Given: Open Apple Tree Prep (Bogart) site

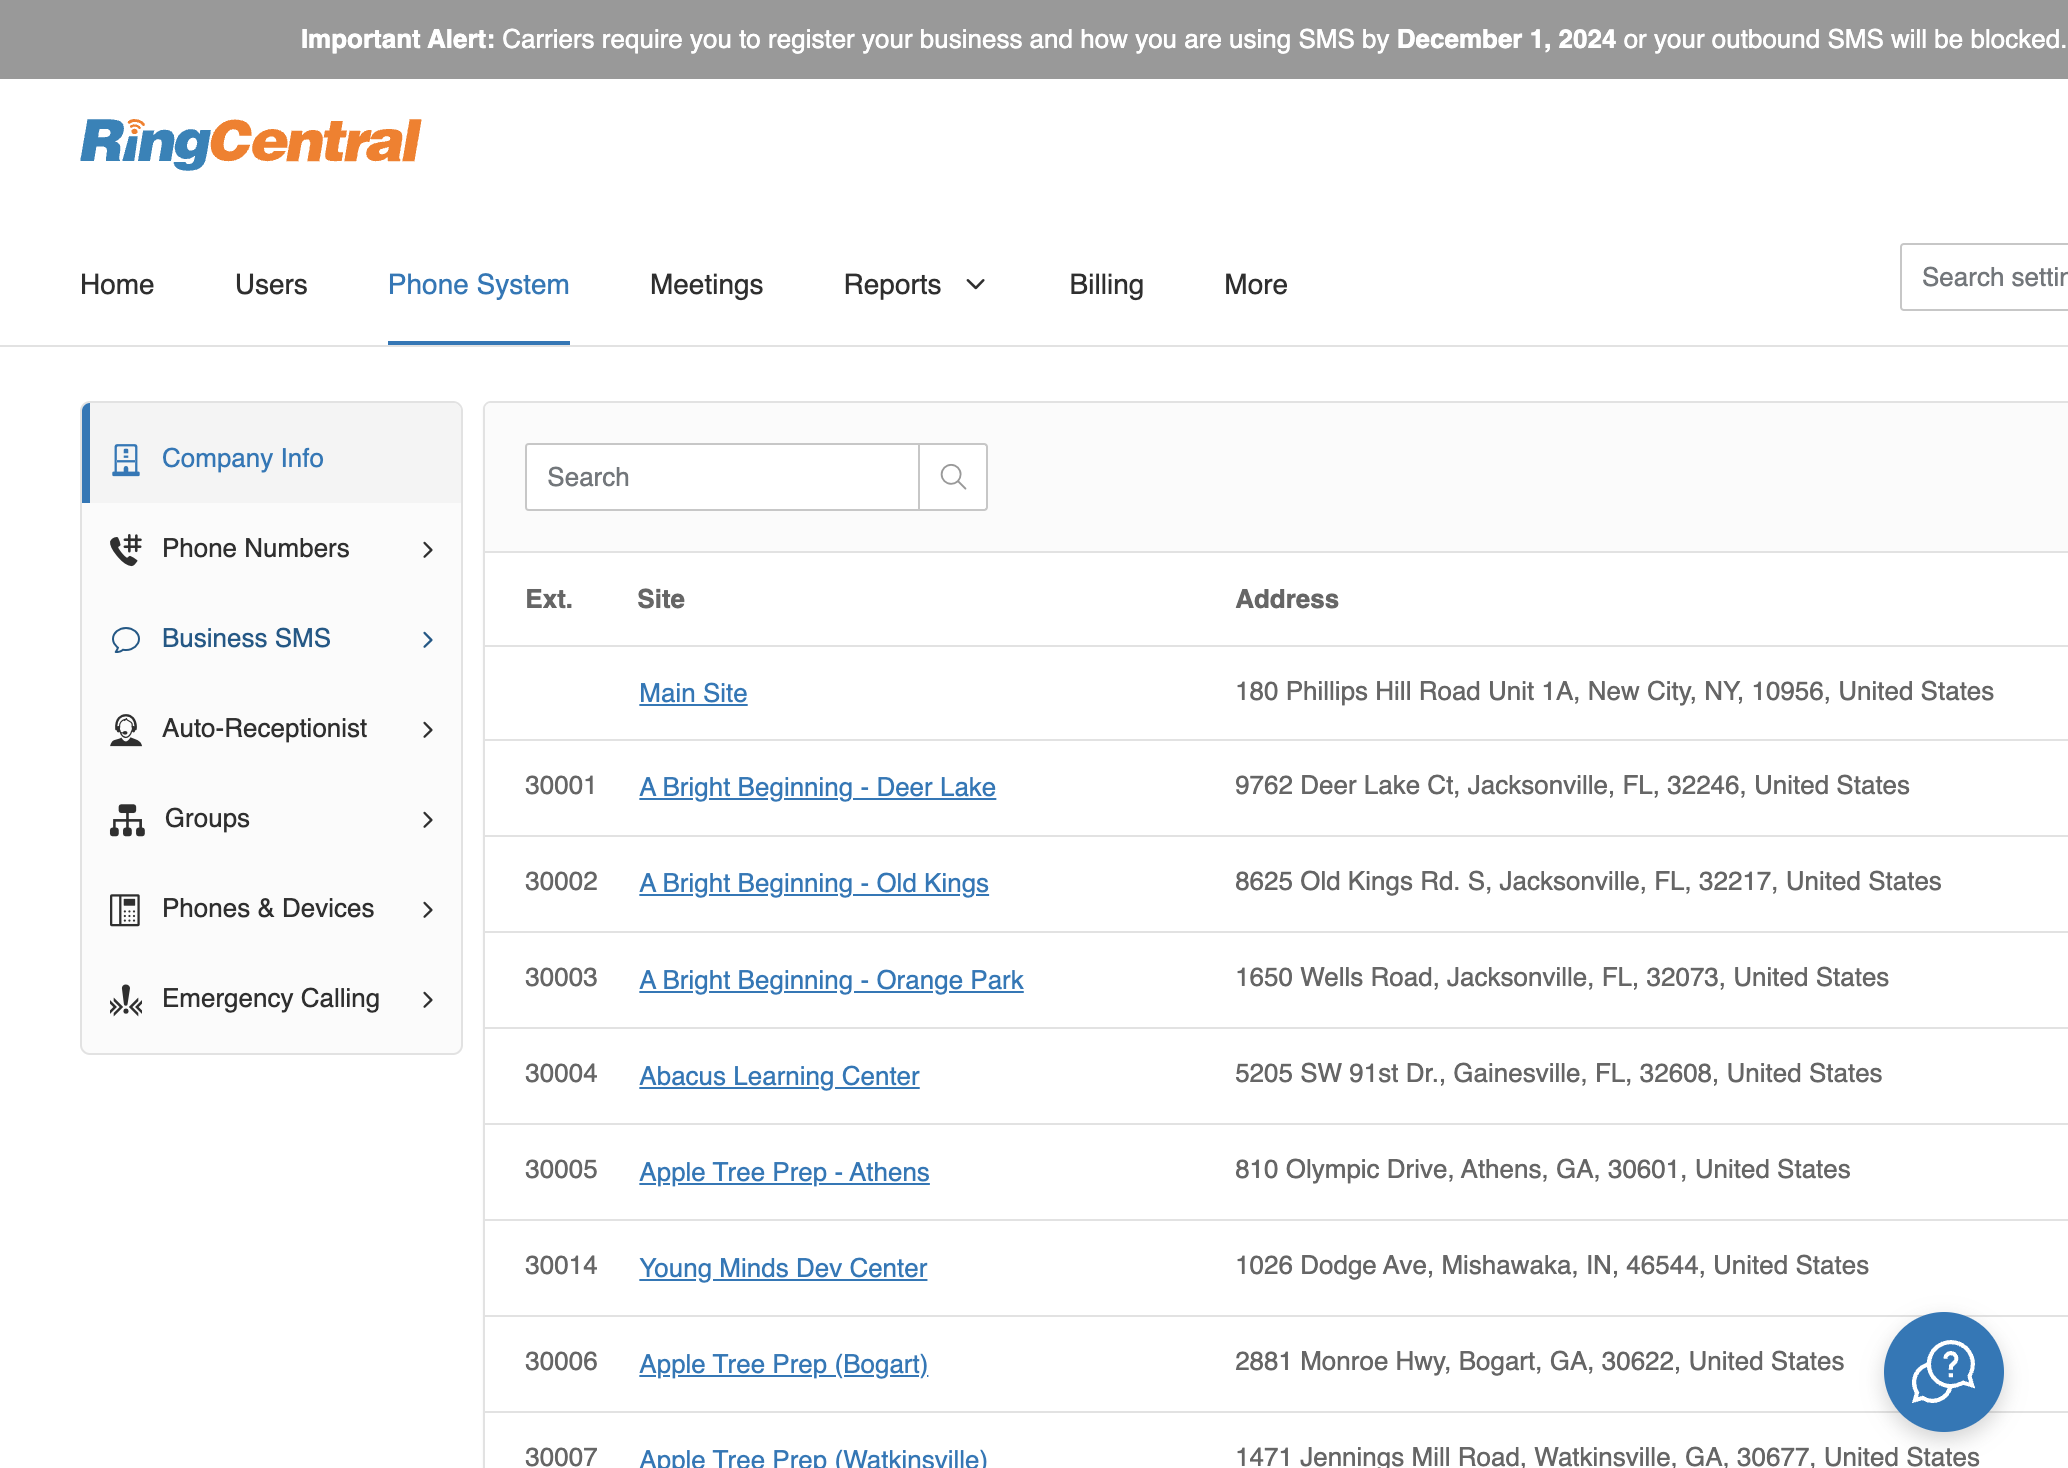Looking at the screenshot, I should coord(783,1364).
